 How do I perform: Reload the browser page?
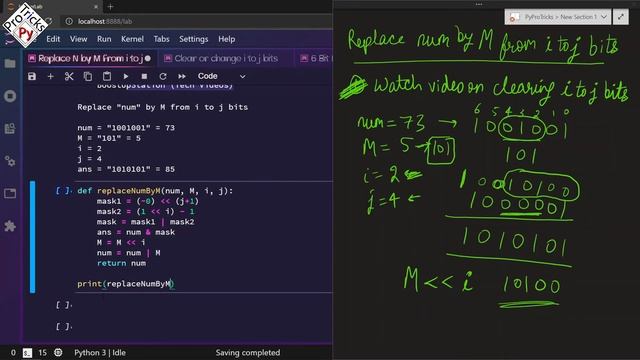coord(49,21)
